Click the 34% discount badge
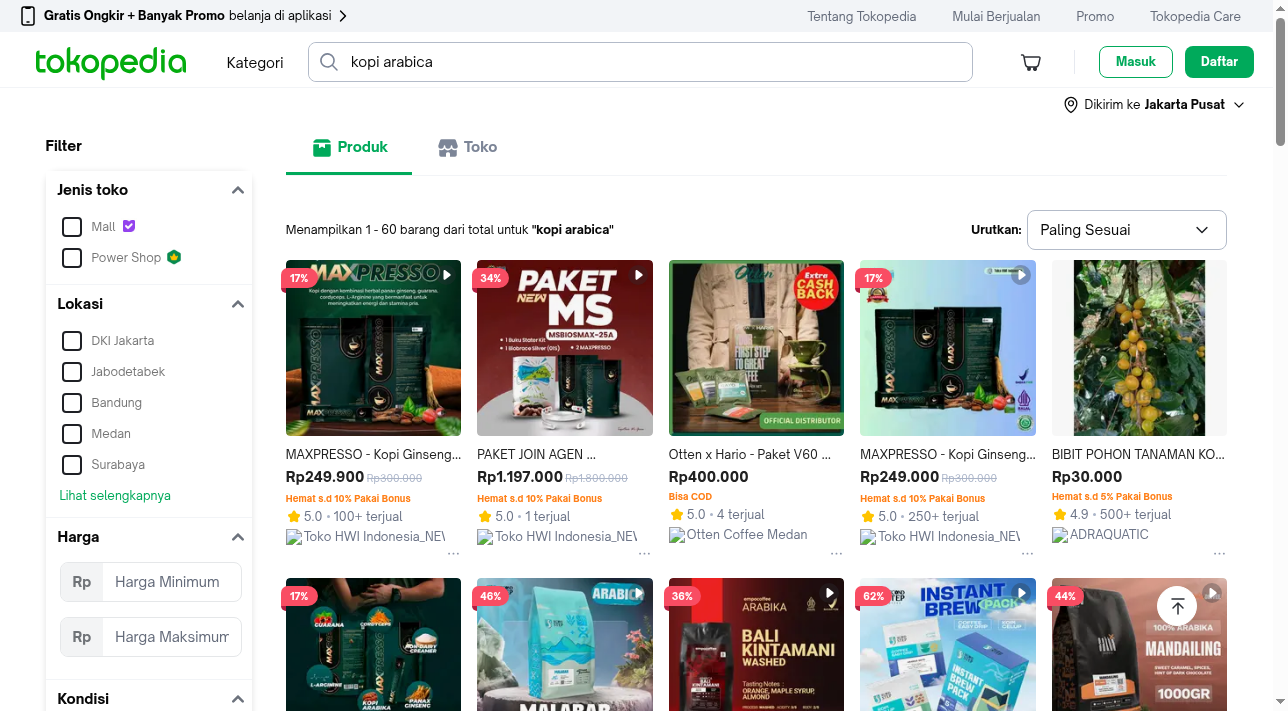The height and width of the screenshot is (711, 1288). click(x=491, y=278)
